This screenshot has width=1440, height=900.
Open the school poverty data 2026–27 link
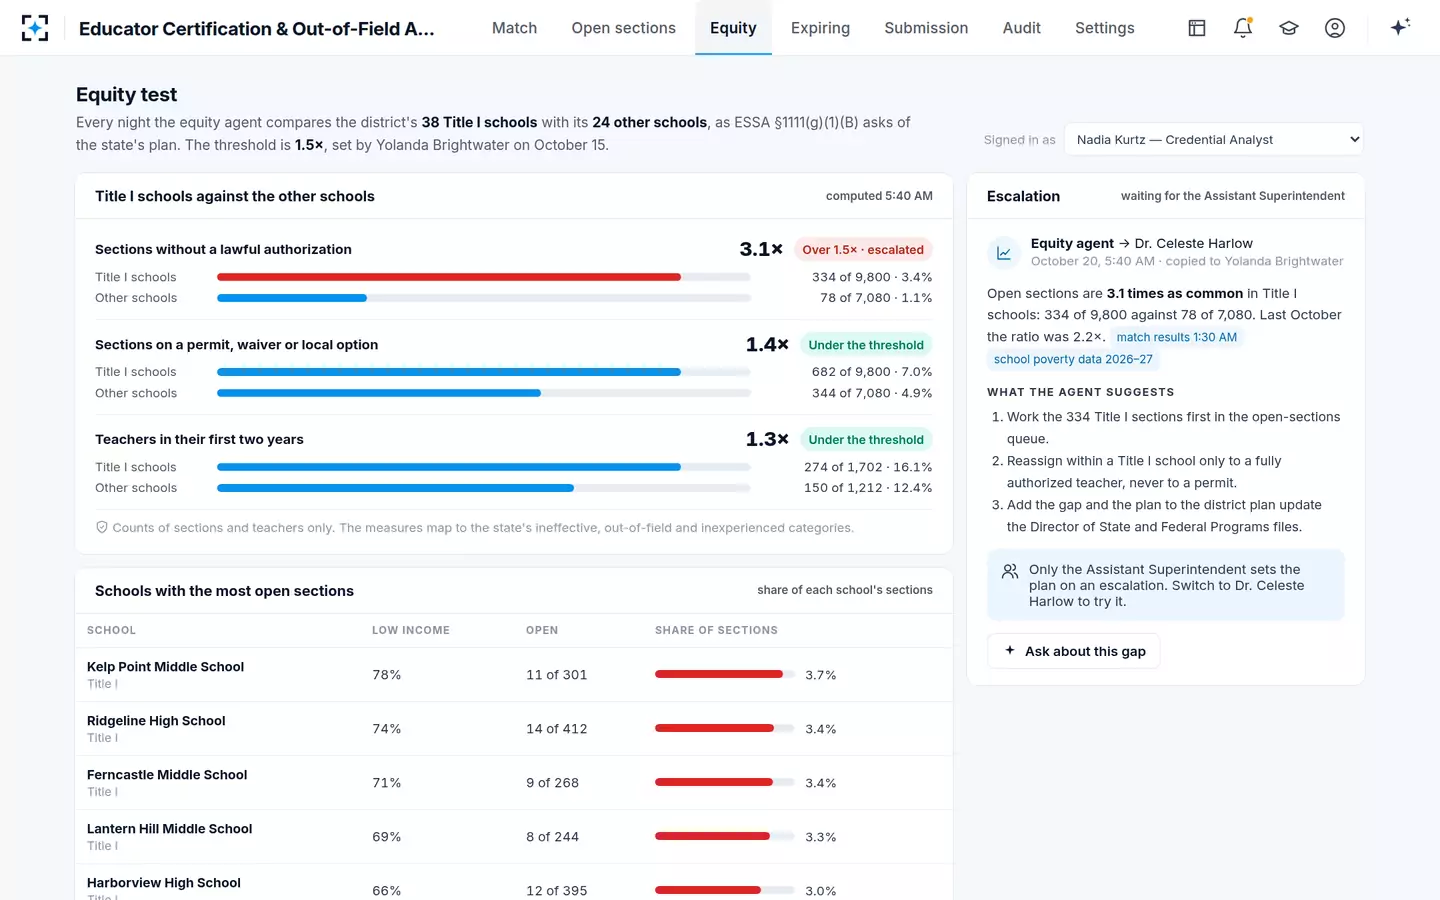1073,359
